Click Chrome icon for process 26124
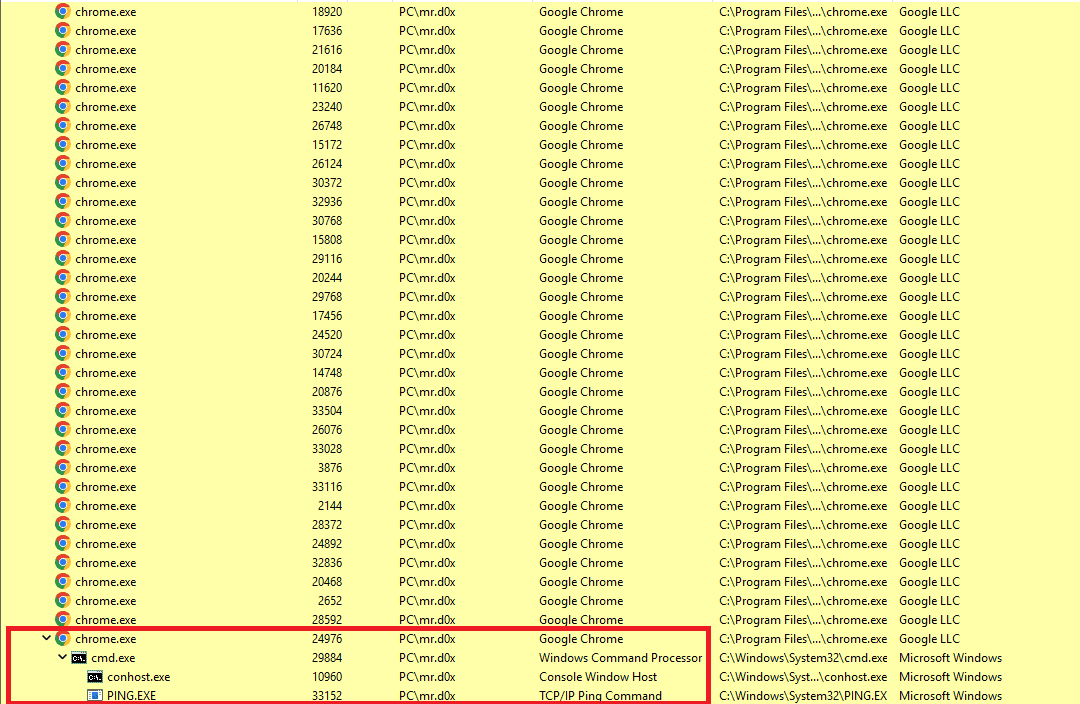 [63, 163]
